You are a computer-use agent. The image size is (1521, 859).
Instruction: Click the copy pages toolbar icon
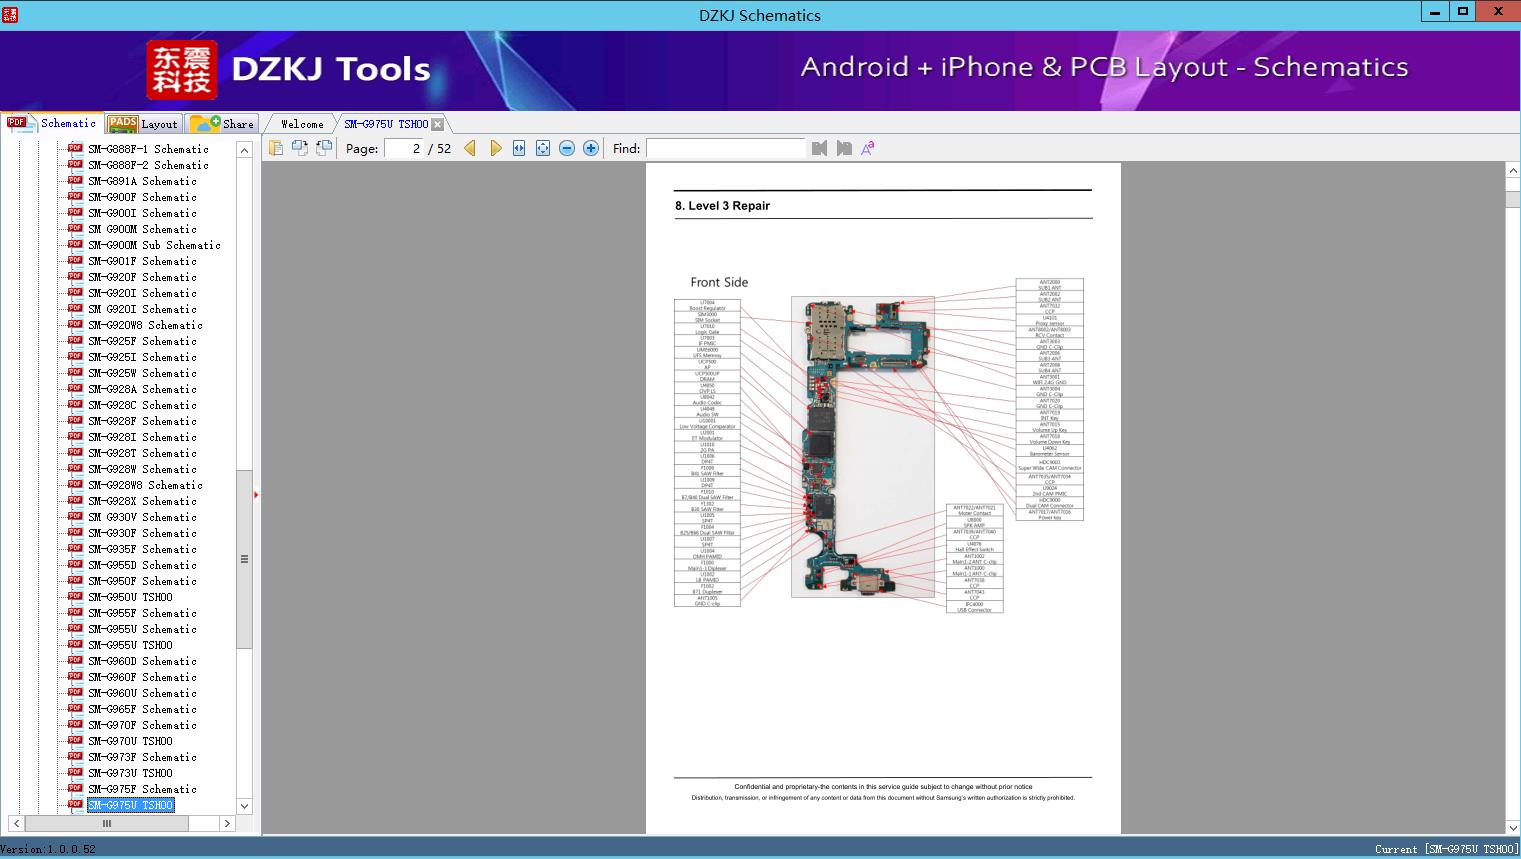276,148
